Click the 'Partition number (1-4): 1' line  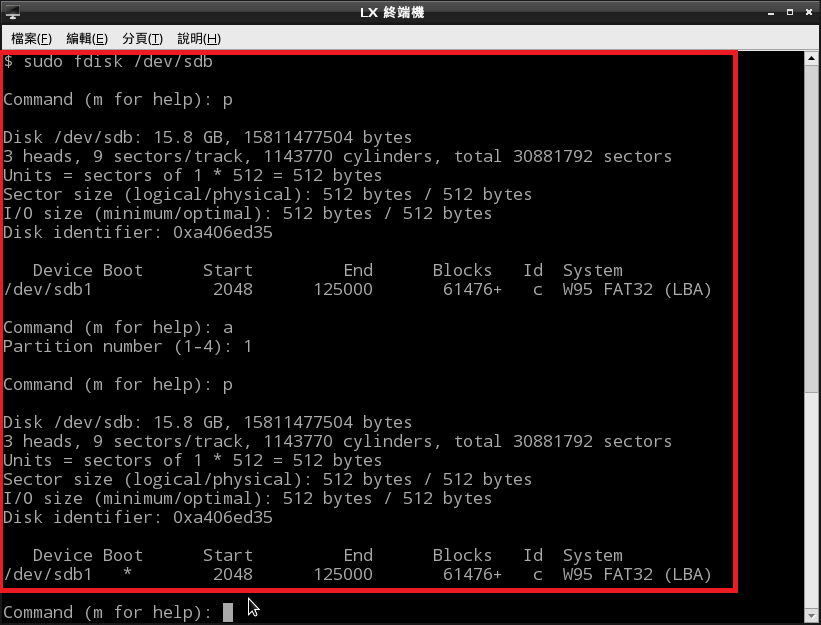click(x=127, y=346)
